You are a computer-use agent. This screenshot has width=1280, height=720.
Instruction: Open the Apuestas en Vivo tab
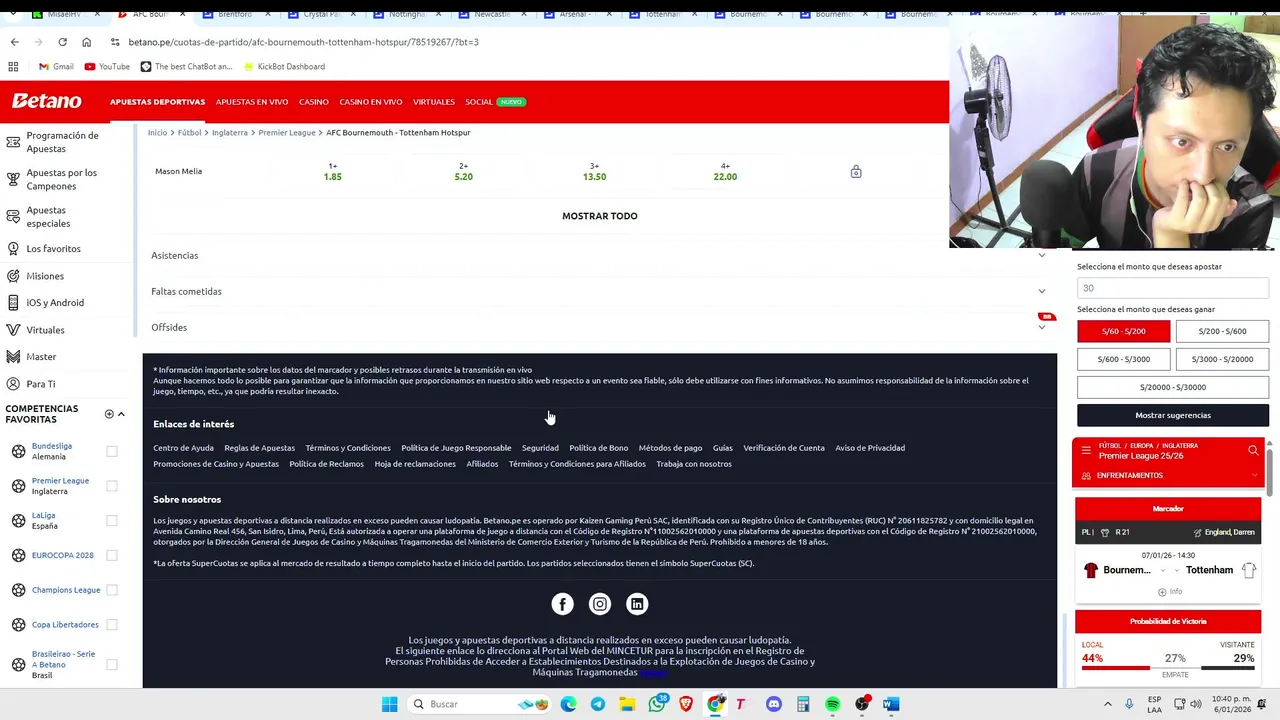point(252,102)
